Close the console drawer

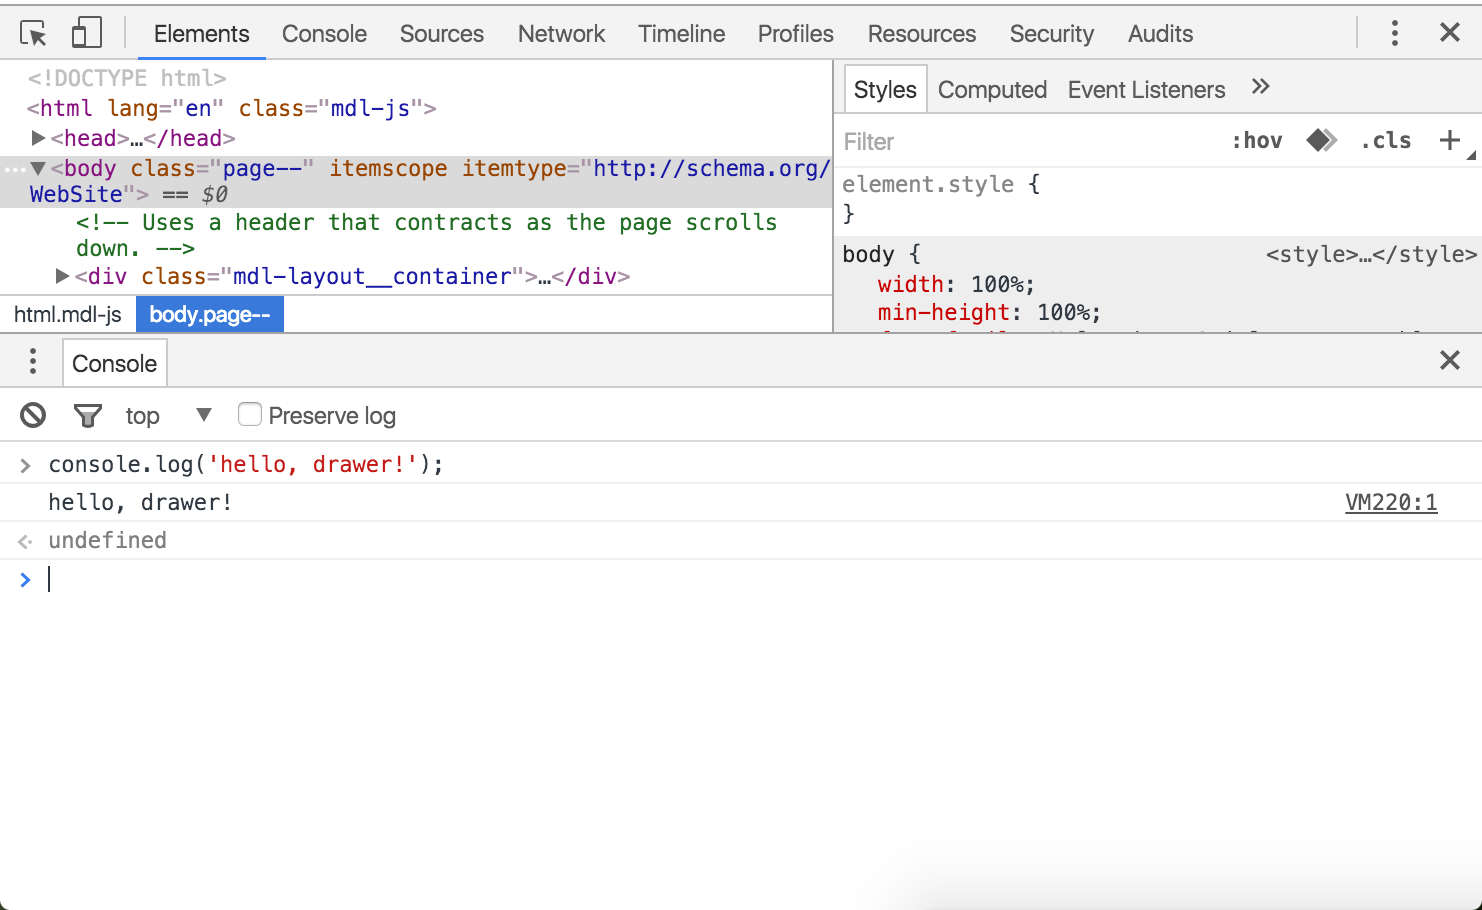coord(1449,361)
